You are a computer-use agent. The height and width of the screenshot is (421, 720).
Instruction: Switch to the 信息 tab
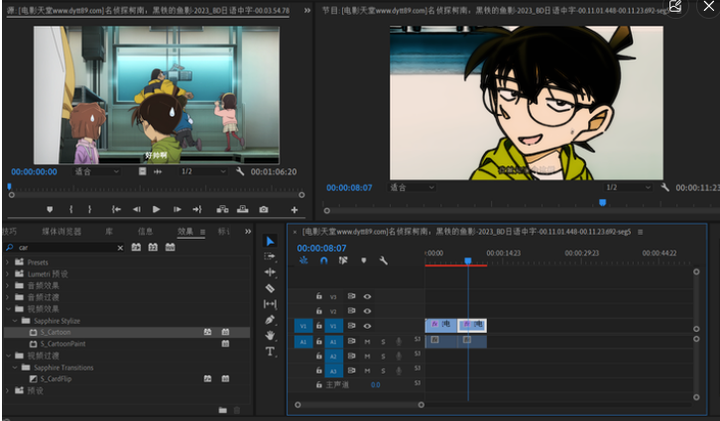coord(145,231)
